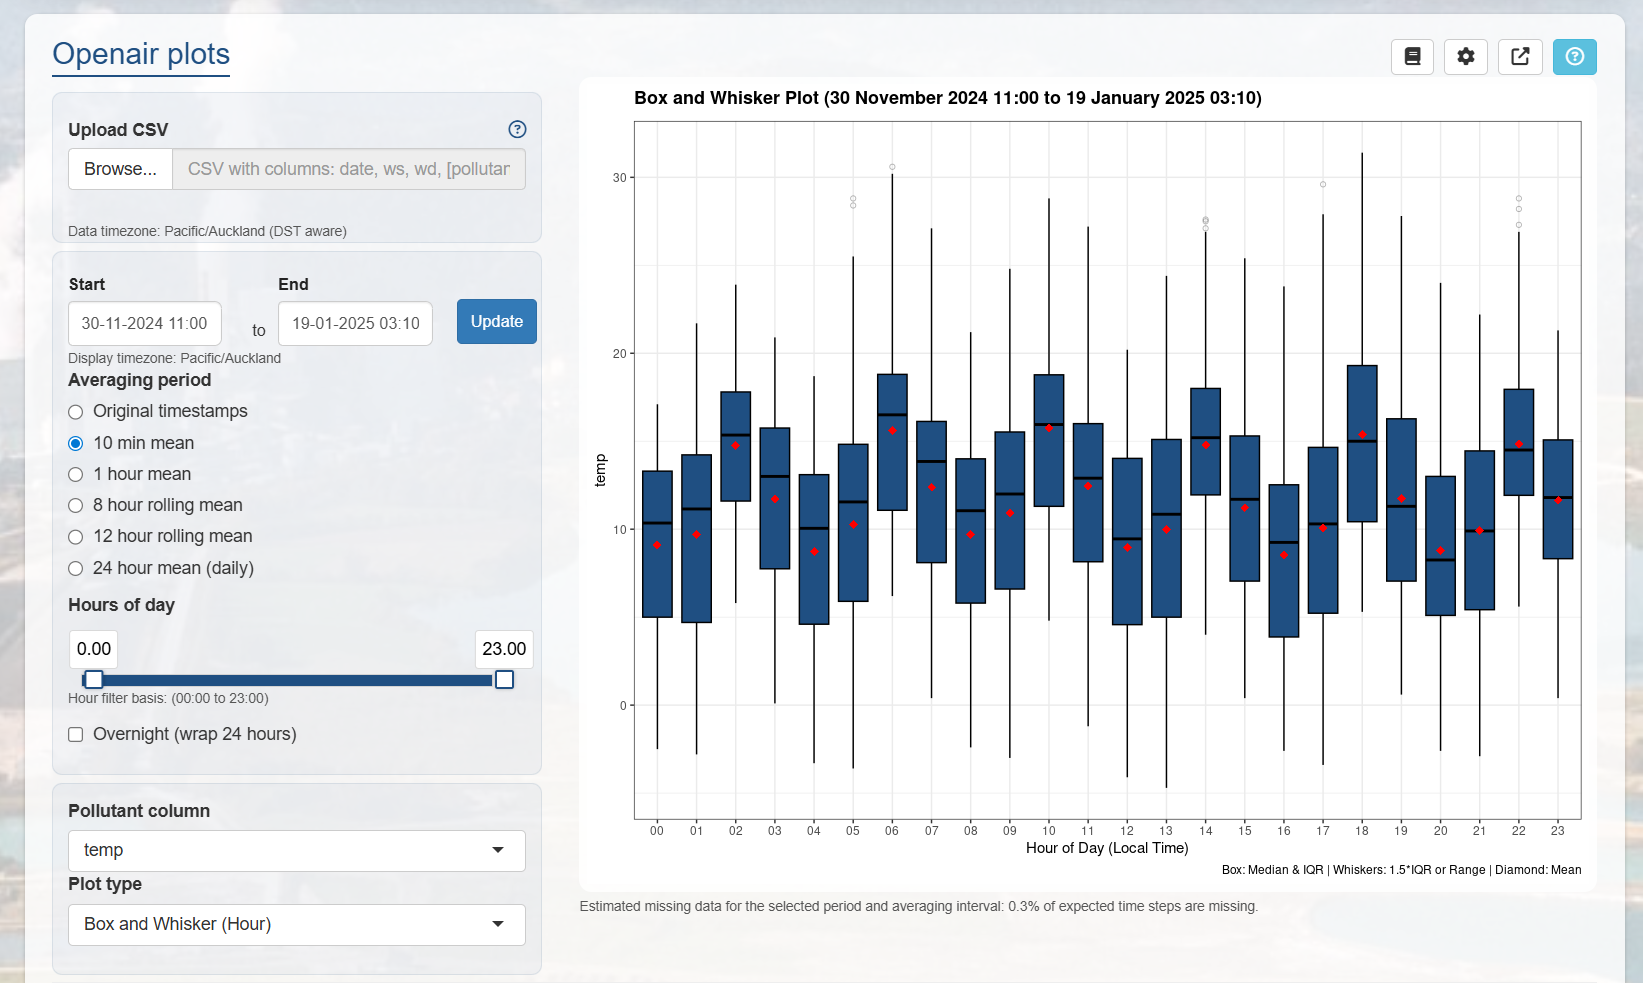
Task: Click the left hours slider handle
Action: 93,680
